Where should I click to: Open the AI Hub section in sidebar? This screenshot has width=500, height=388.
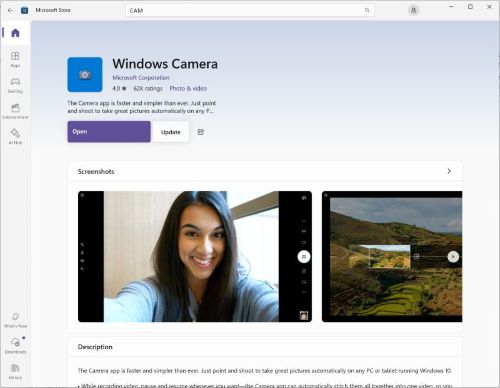[15, 137]
